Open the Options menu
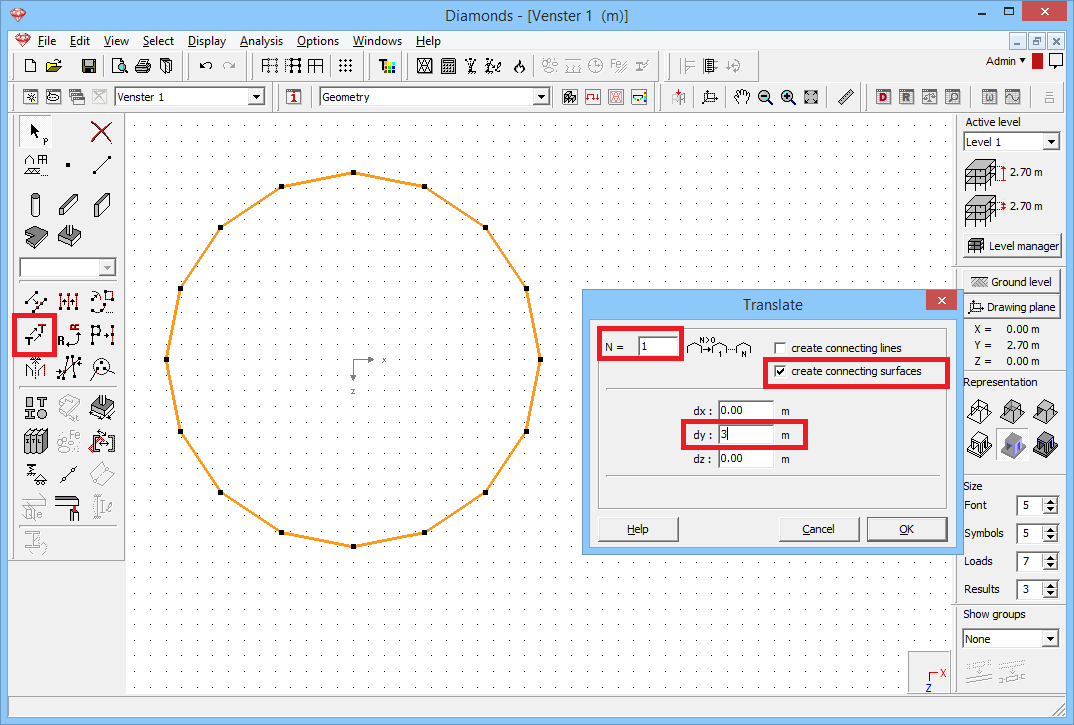1074x725 pixels. pos(318,41)
